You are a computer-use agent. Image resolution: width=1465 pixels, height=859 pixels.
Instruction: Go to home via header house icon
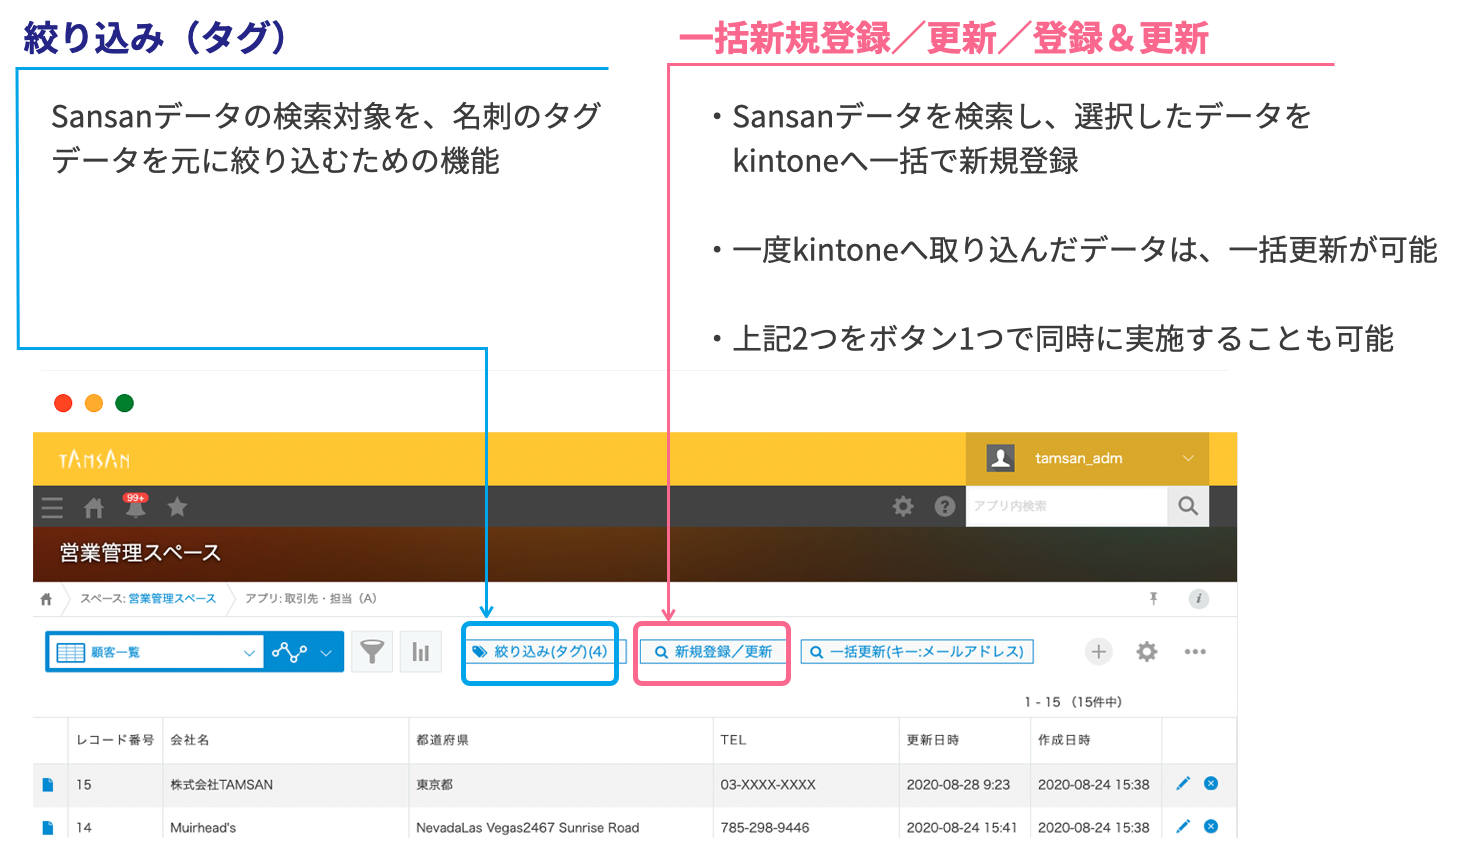[94, 508]
